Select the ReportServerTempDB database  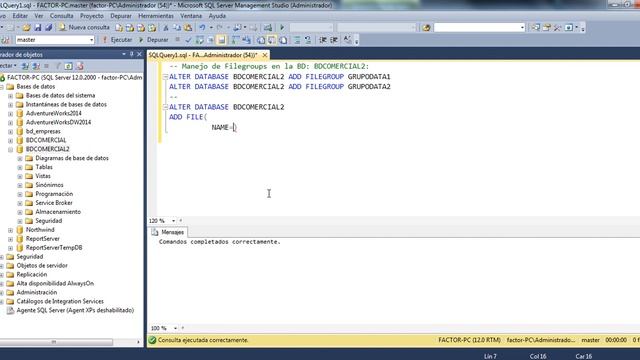(x=54, y=247)
